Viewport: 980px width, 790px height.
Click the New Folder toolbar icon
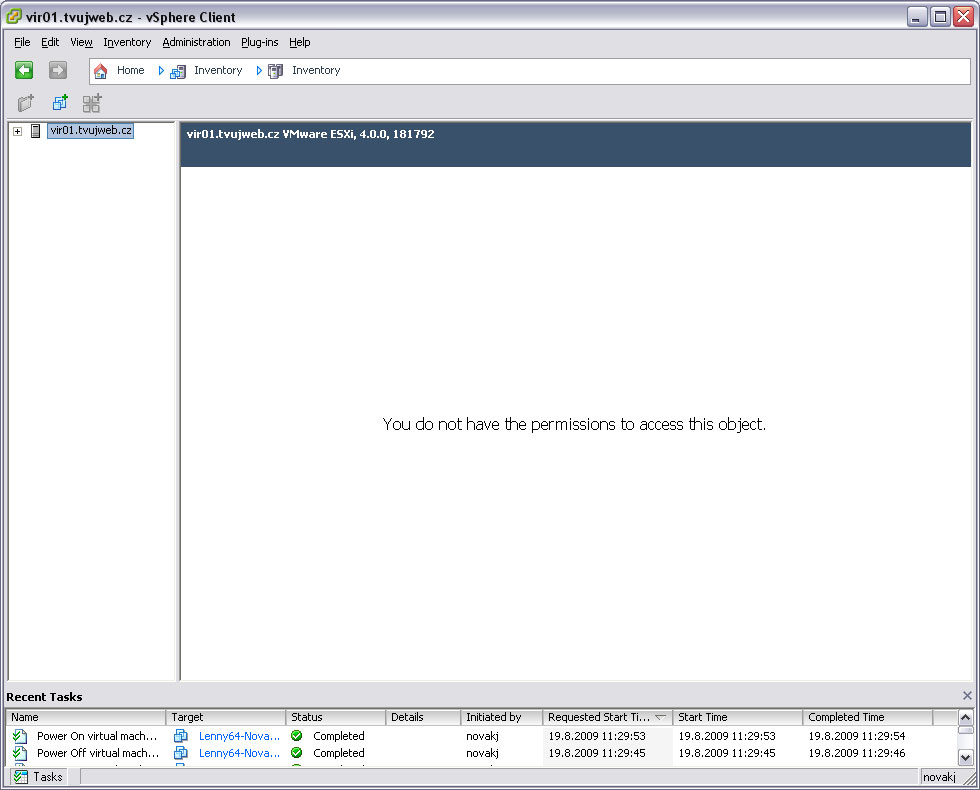(26, 103)
